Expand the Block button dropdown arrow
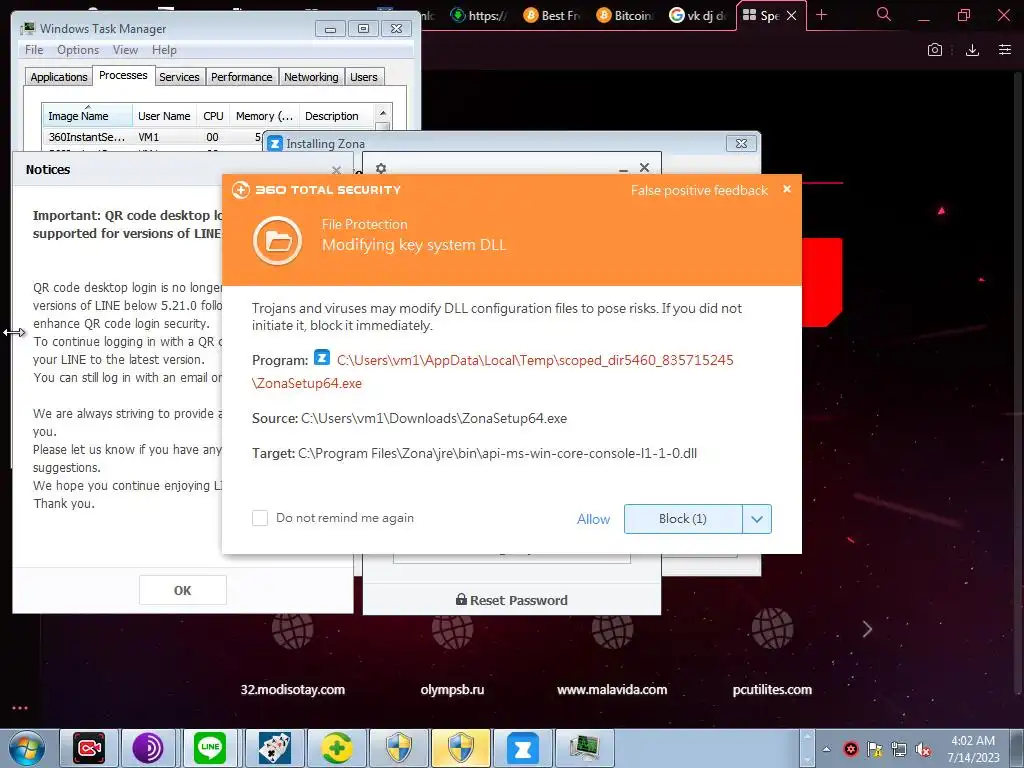This screenshot has height=768, width=1024. coord(757,519)
